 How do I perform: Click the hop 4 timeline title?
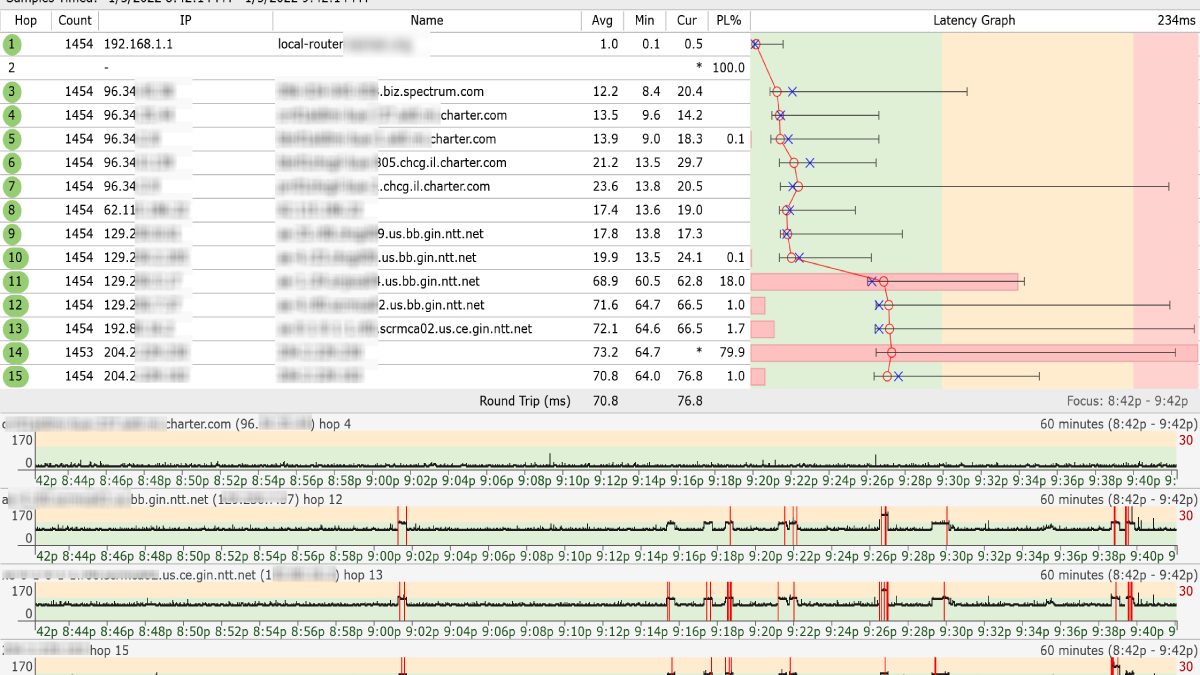tap(176, 424)
